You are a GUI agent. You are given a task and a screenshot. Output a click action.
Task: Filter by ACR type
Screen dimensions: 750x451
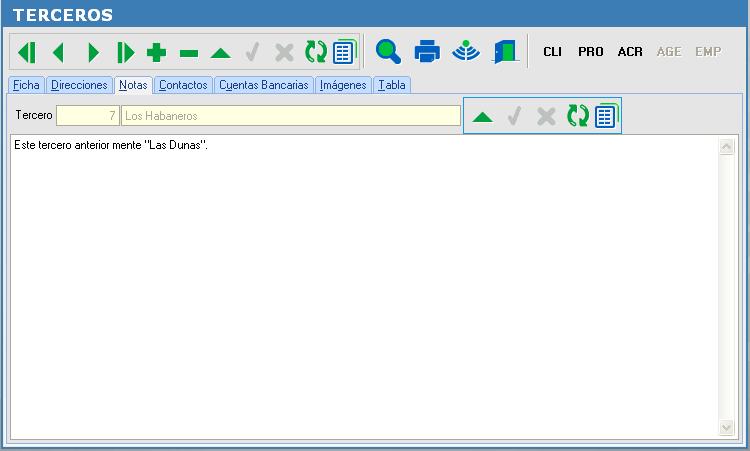tap(630, 52)
